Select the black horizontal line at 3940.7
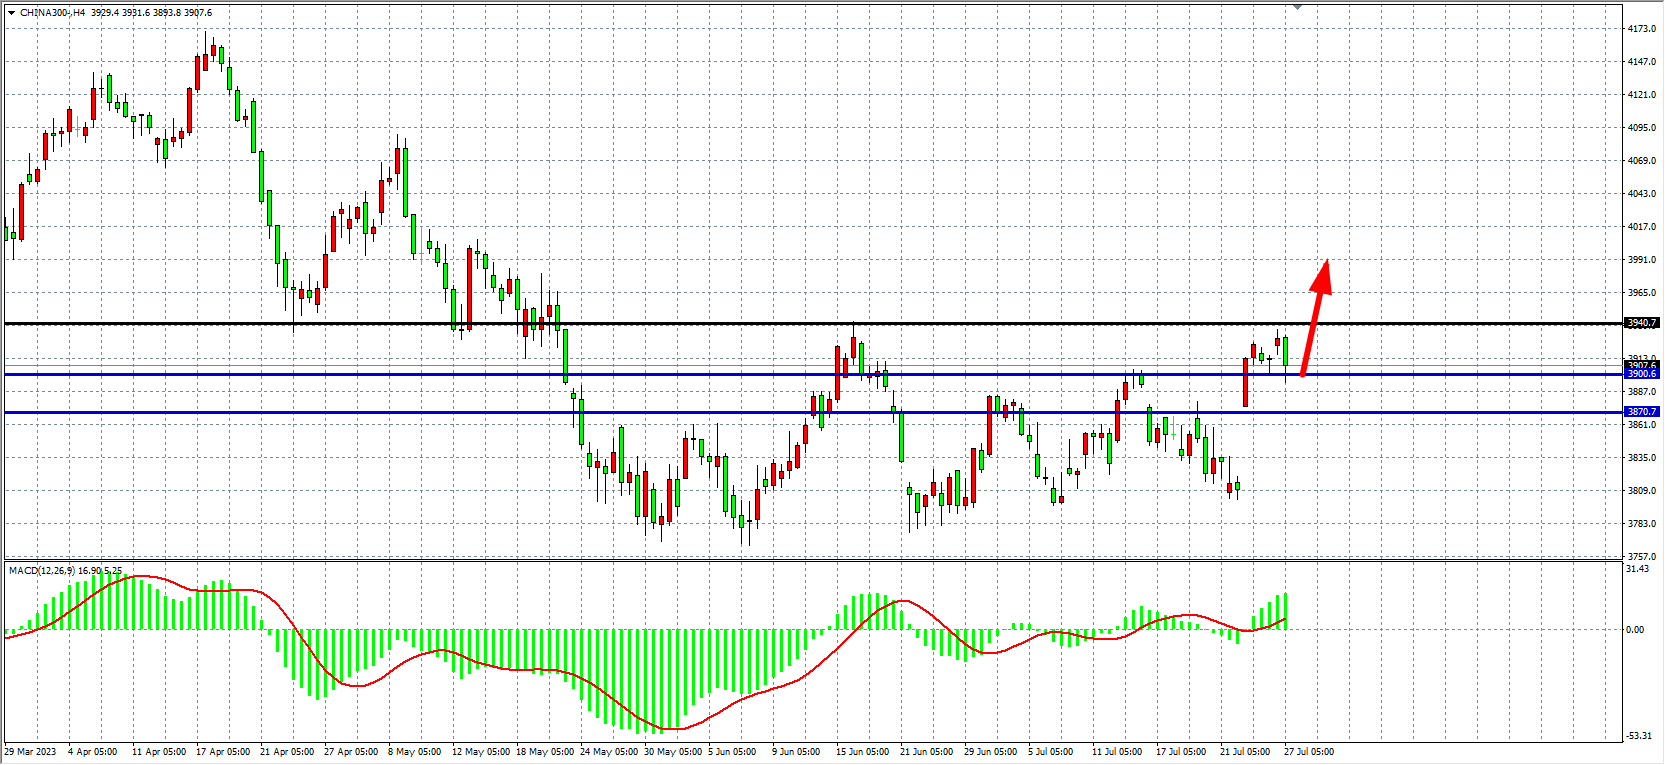Image resolution: width=1665 pixels, height=765 pixels. (x=700, y=323)
